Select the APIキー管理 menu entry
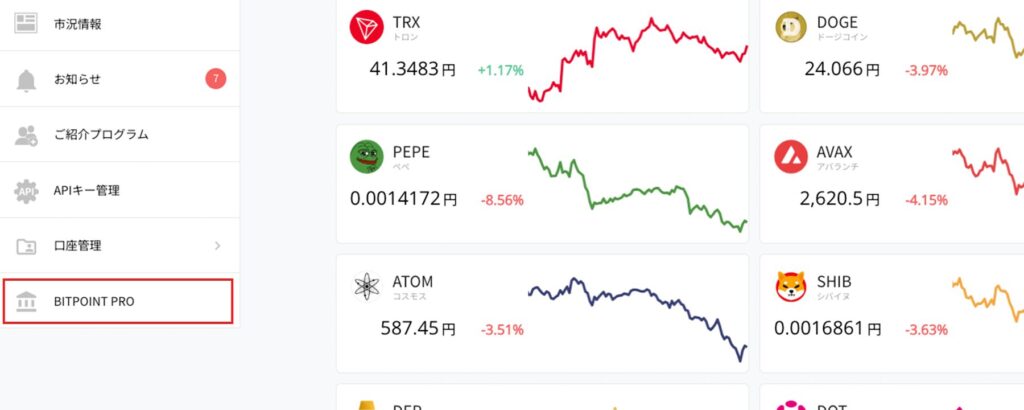 (x=87, y=190)
